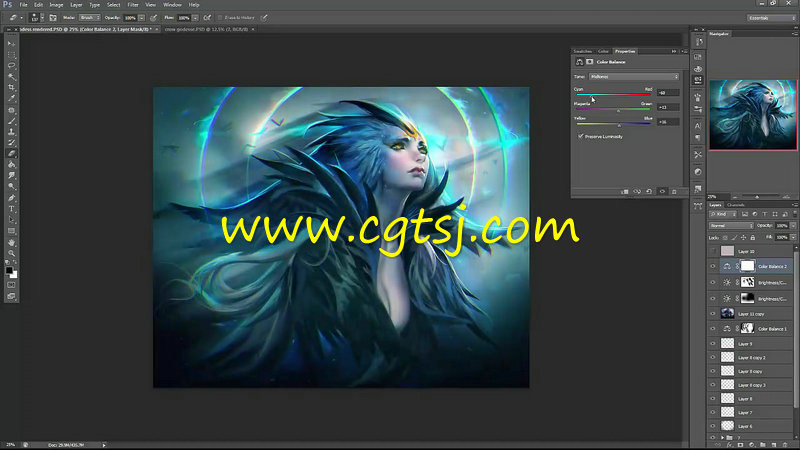
Task: Switch to the Channels tab
Action: coord(736,205)
